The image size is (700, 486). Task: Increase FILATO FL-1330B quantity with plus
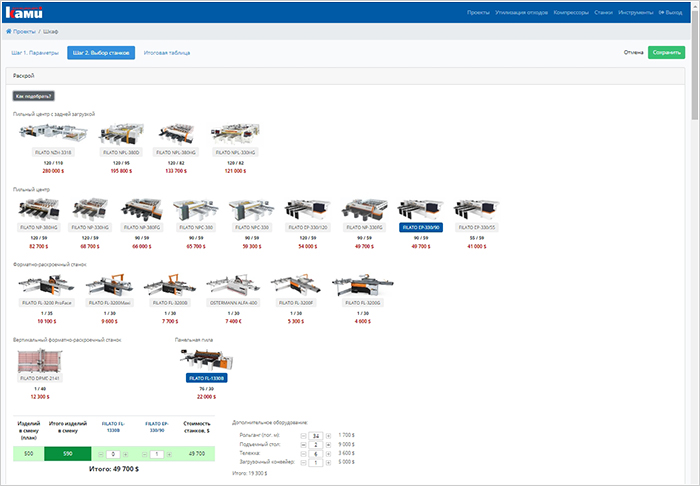click(x=125, y=454)
